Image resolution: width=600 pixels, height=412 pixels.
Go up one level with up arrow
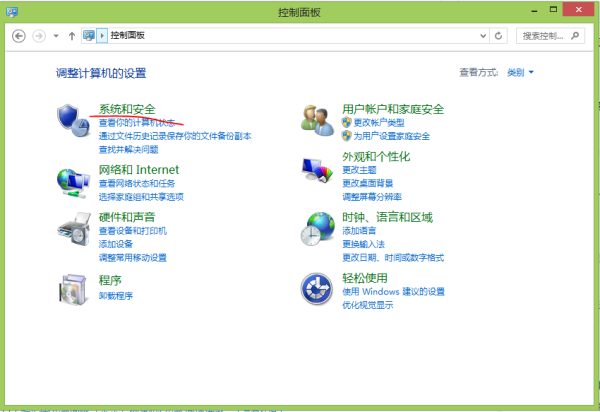(x=72, y=36)
